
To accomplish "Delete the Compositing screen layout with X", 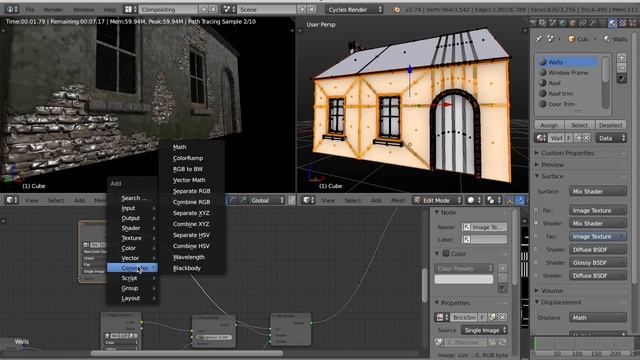I will pos(213,9).
